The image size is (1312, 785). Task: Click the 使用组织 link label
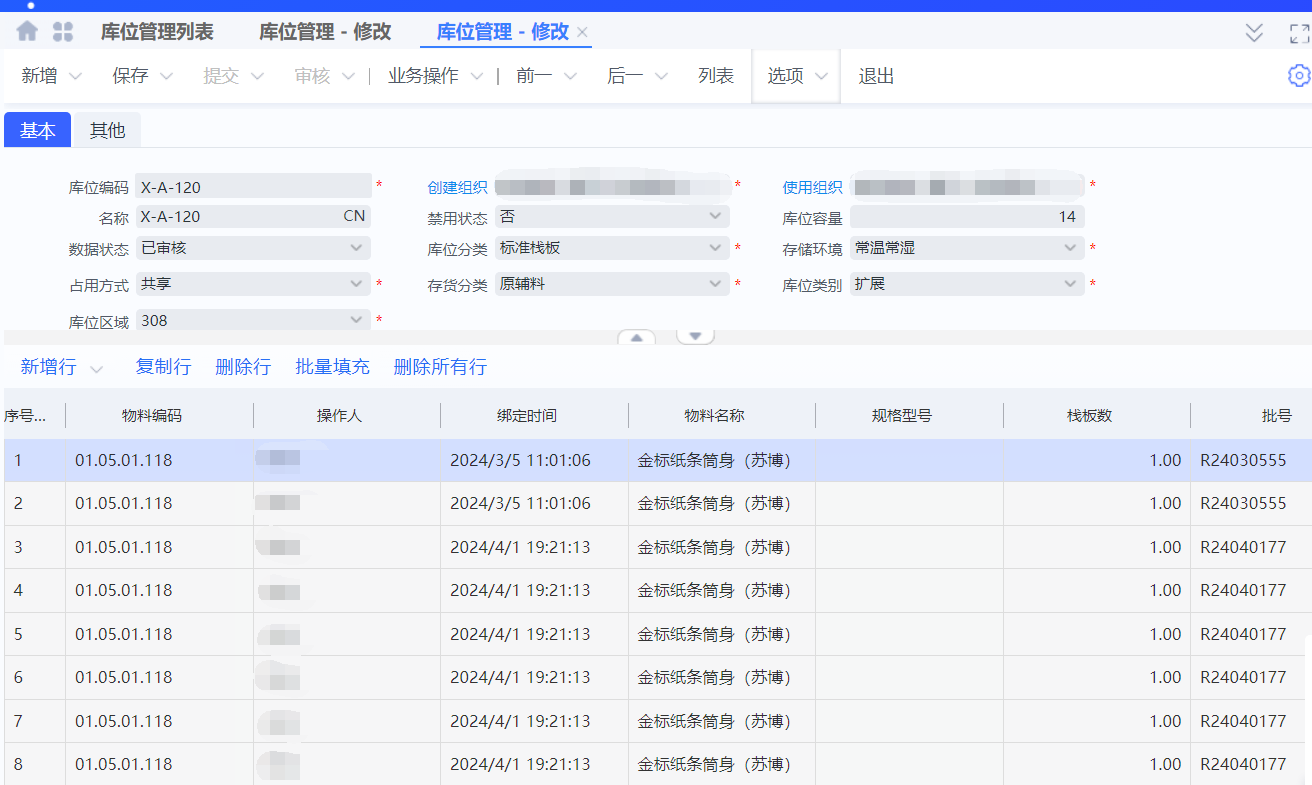(812, 187)
